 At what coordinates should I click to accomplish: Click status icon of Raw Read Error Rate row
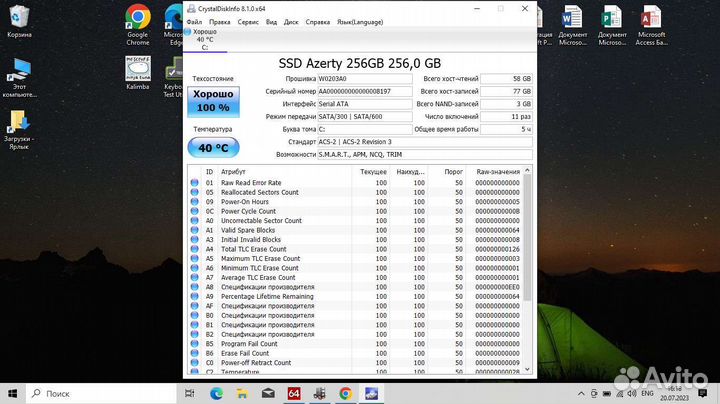(x=195, y=183)
